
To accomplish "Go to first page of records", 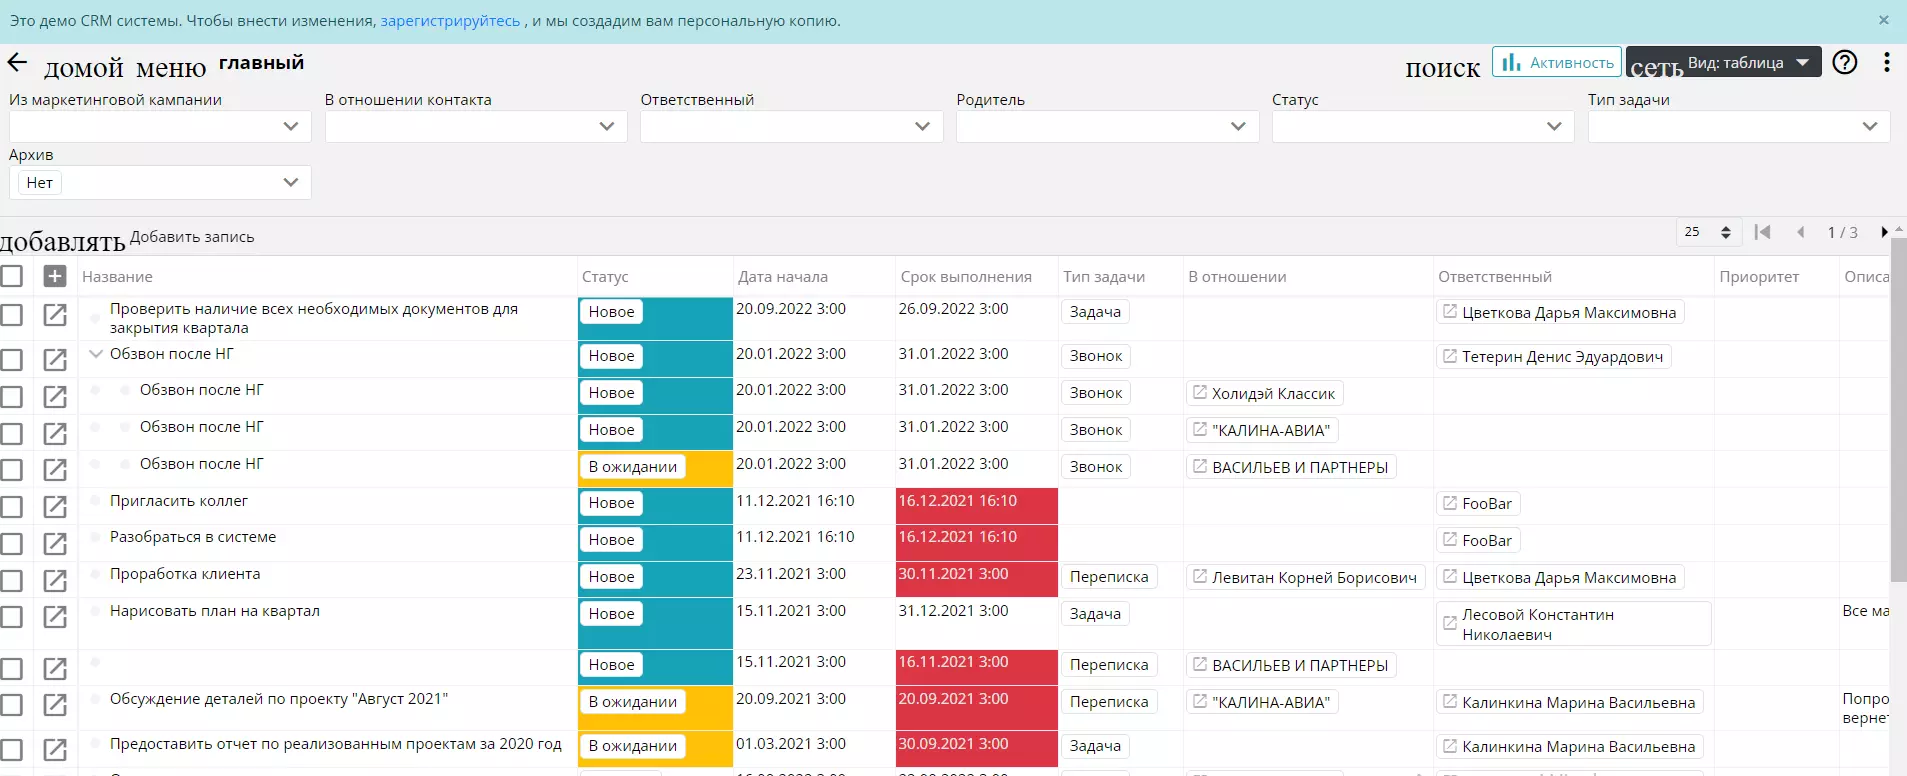I will (x=1762, y=232).
